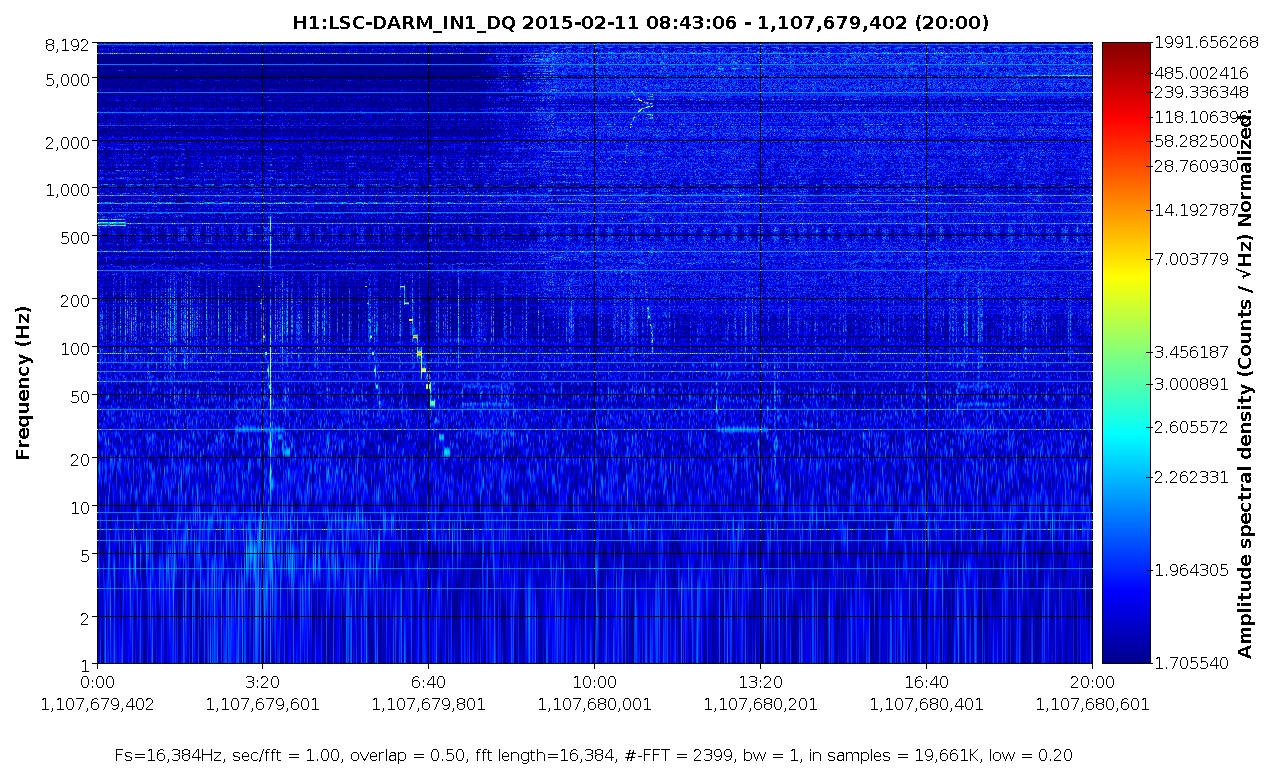Select colorbar value 2.262331

point(1191,478)
